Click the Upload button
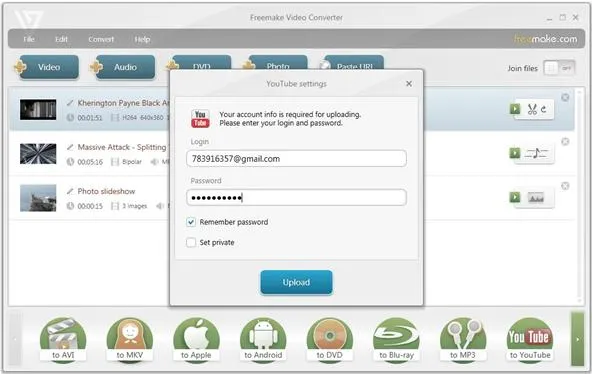 click(296, 282)
